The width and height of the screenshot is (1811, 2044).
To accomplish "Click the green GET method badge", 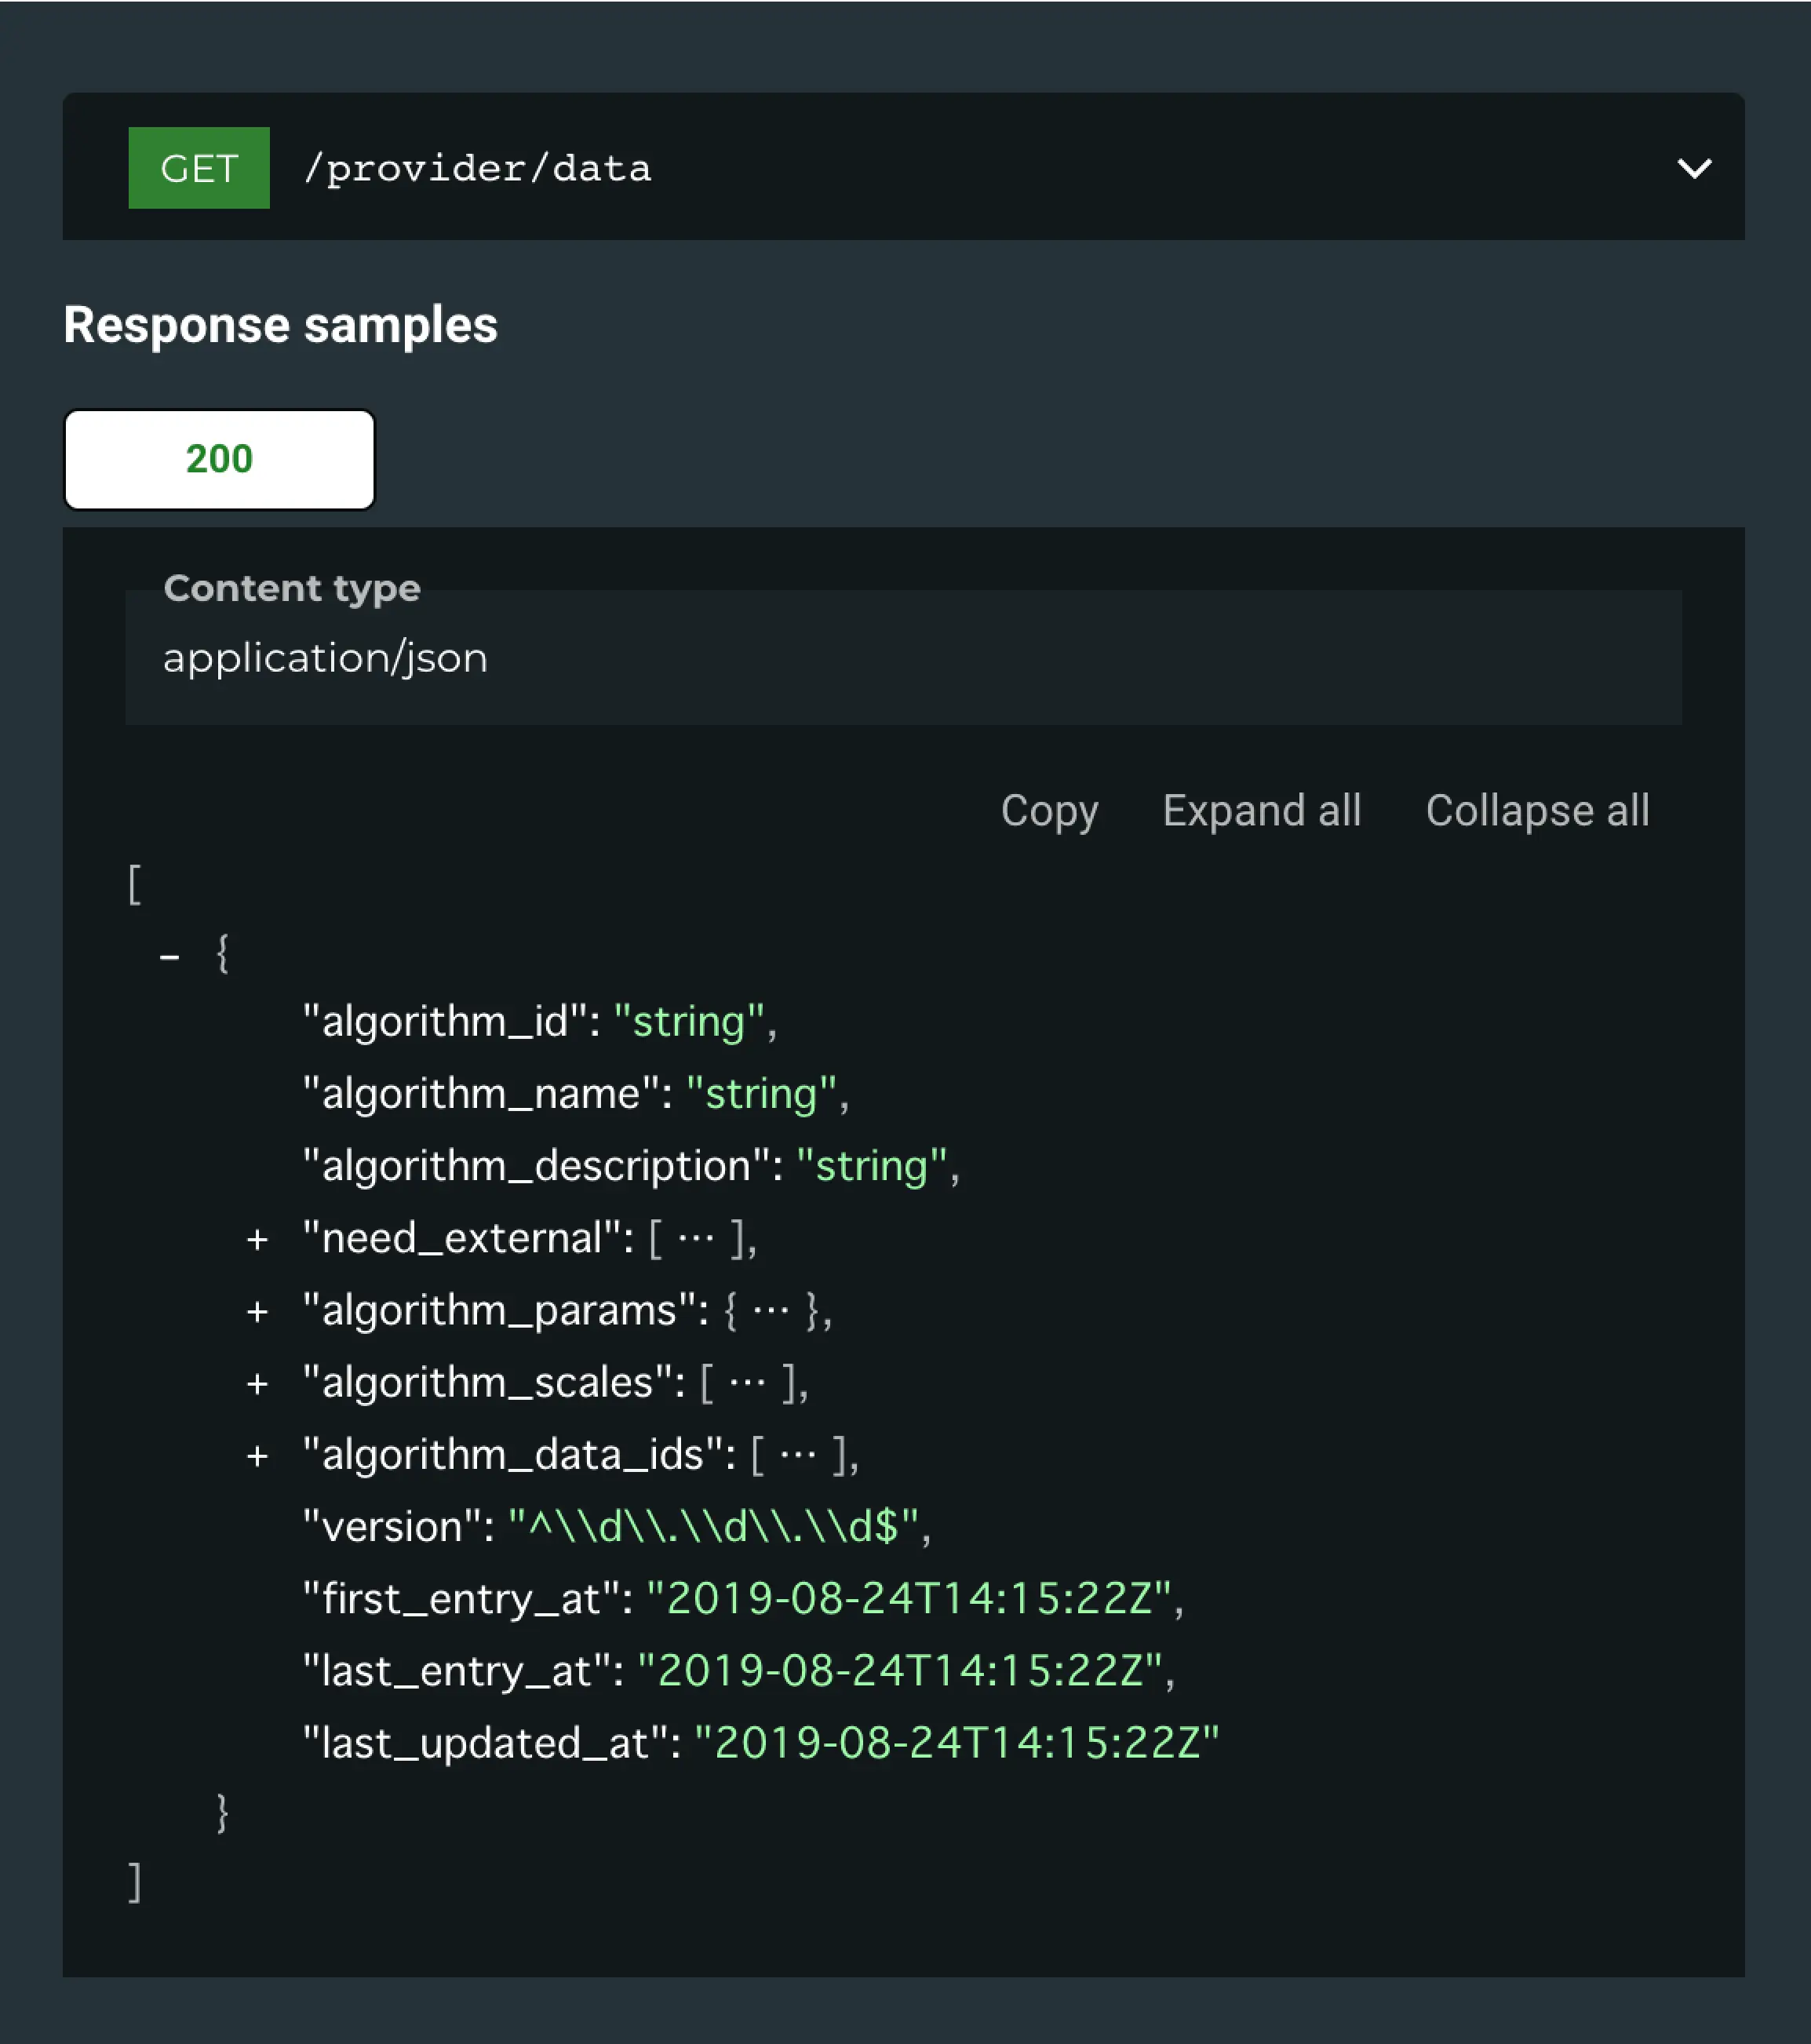I will (x=199, y=168).
